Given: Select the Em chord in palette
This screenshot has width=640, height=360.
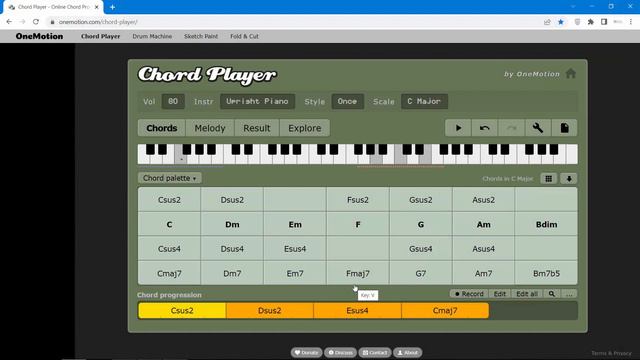Looking at the screenshot, I should (x=295, y=224).
